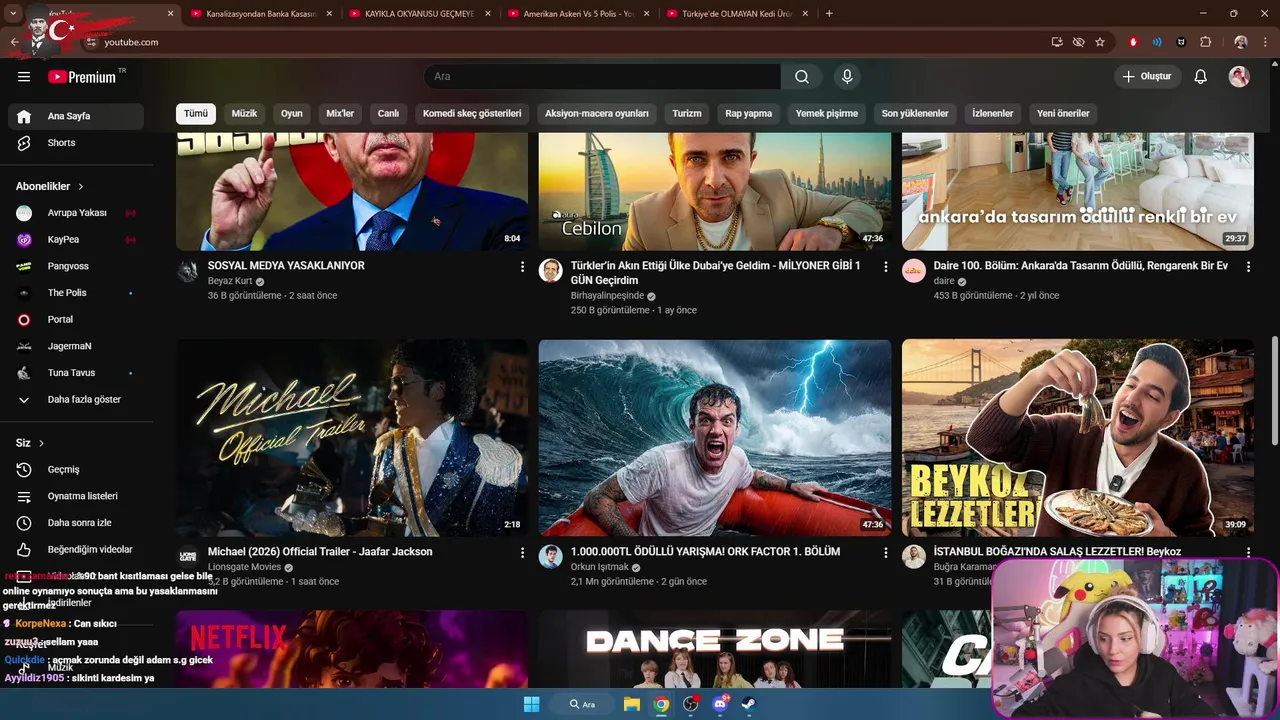This screenshot has height=720, width=1280.
Task: Open options menu for Daire 100. Bölüm video
Action: (x=1248, y=267)
